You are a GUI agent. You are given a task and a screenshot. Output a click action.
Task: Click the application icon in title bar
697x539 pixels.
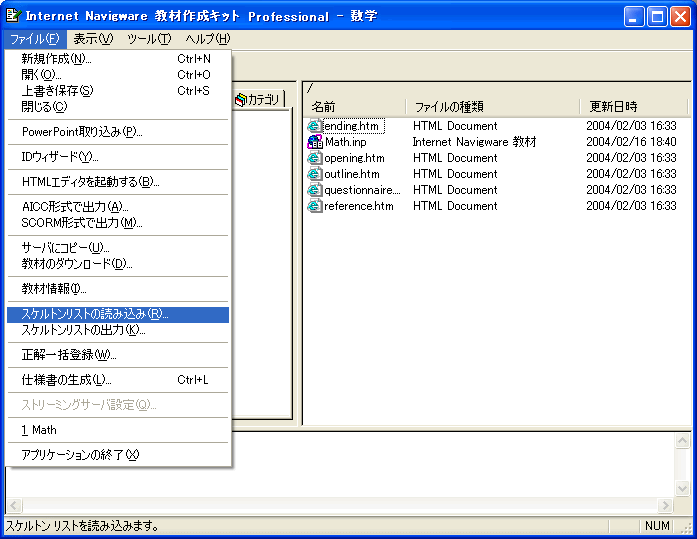click(13, 16)
